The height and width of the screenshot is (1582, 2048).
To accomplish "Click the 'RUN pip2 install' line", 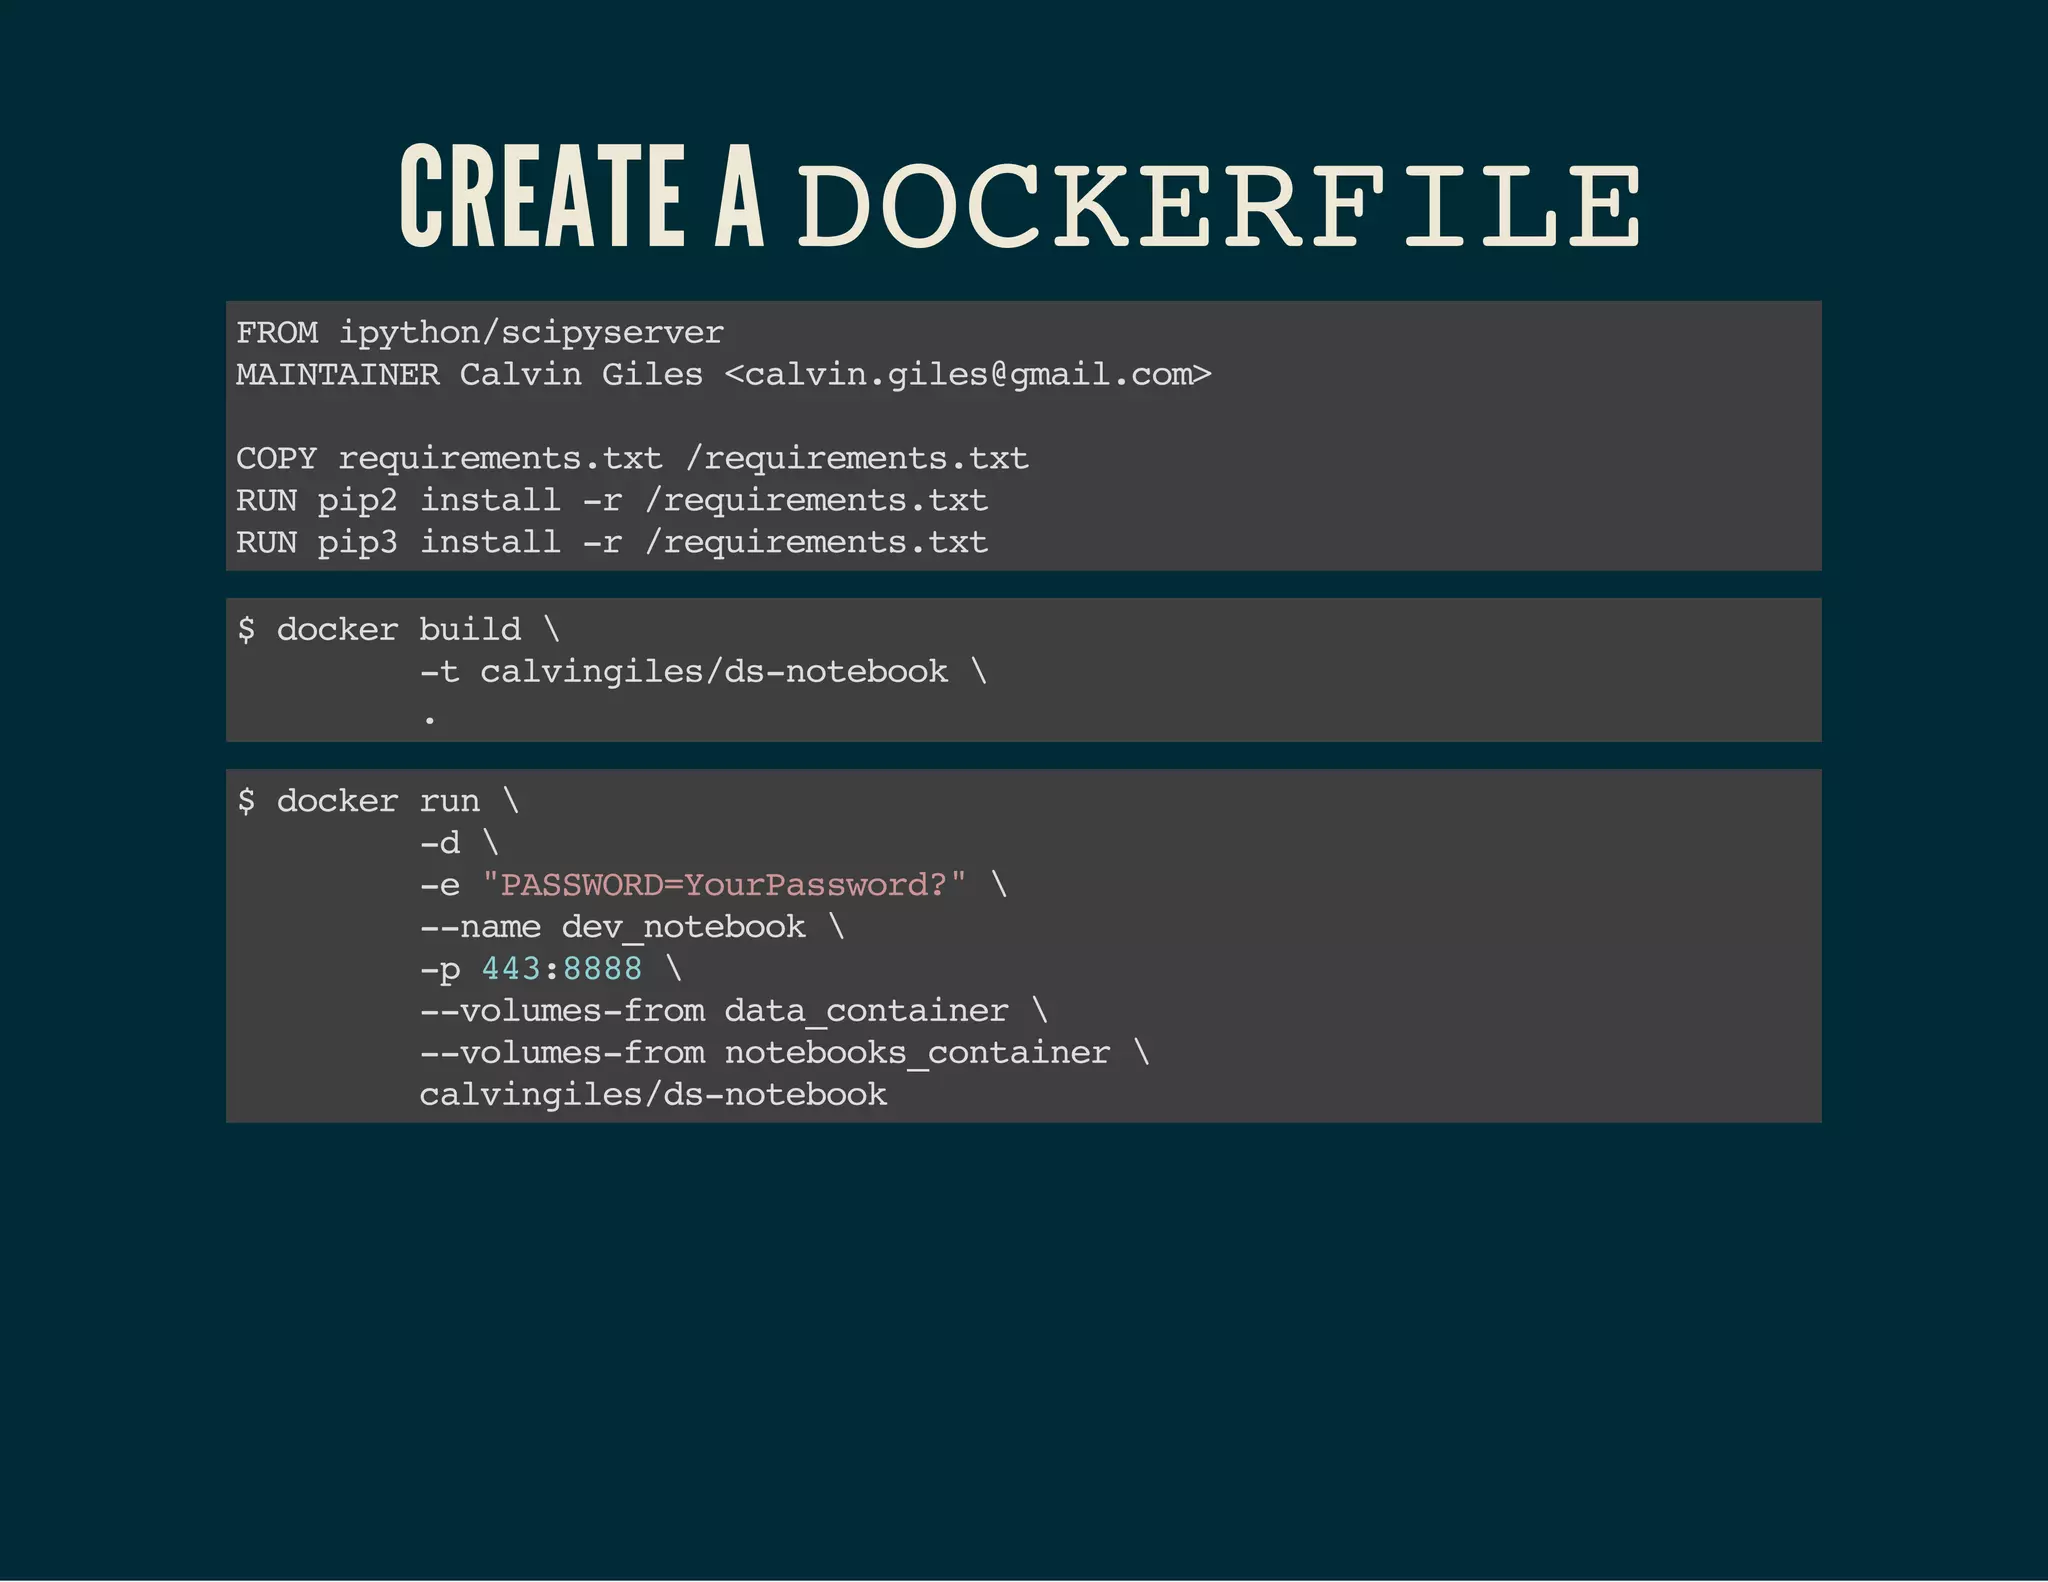I will [611, 500].
